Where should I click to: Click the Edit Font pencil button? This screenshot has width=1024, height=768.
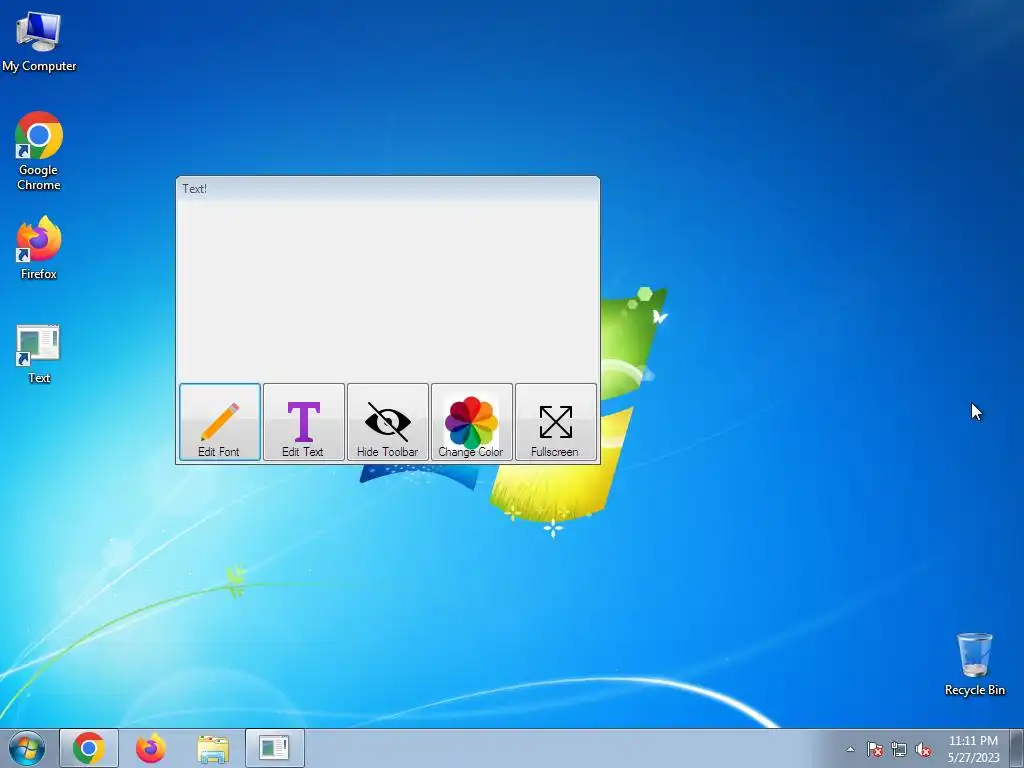[x=220, y=422]
